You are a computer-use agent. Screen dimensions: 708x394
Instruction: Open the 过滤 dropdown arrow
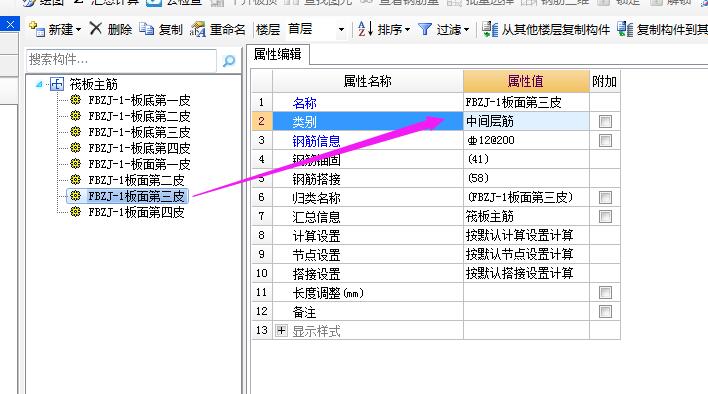(466, 30)
